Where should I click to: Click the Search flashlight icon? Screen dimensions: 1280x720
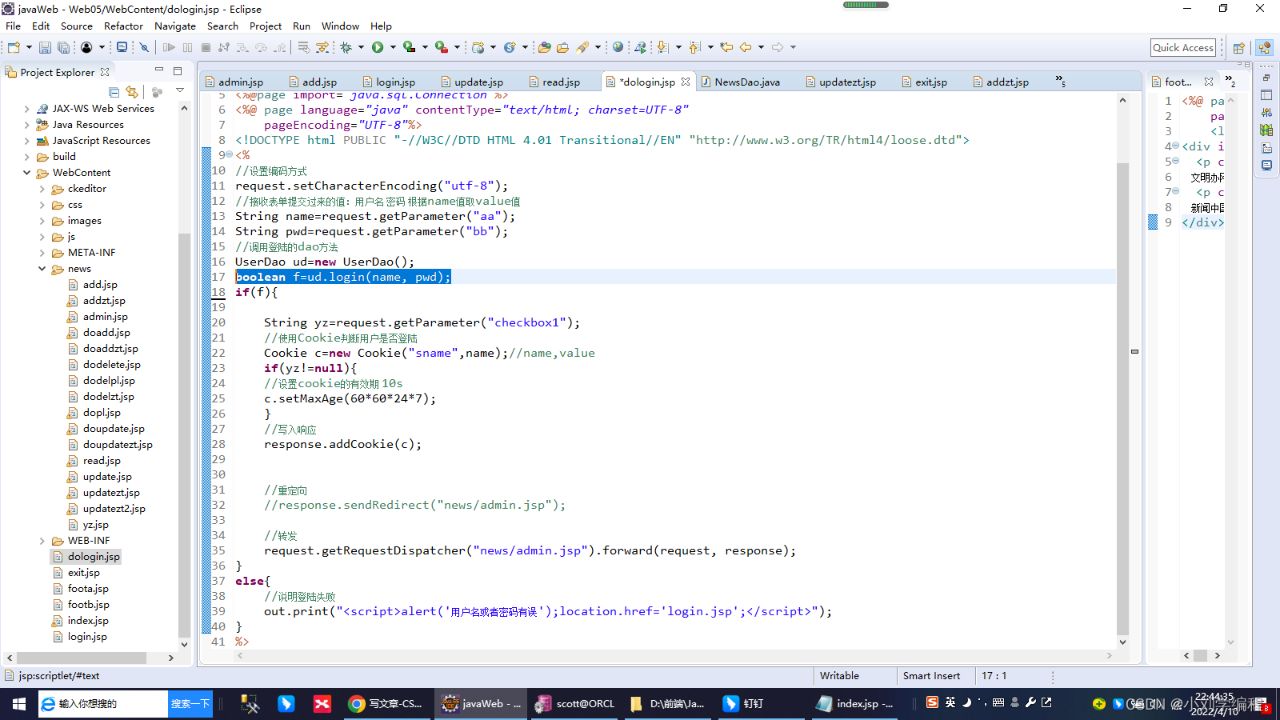coord(581,47)
